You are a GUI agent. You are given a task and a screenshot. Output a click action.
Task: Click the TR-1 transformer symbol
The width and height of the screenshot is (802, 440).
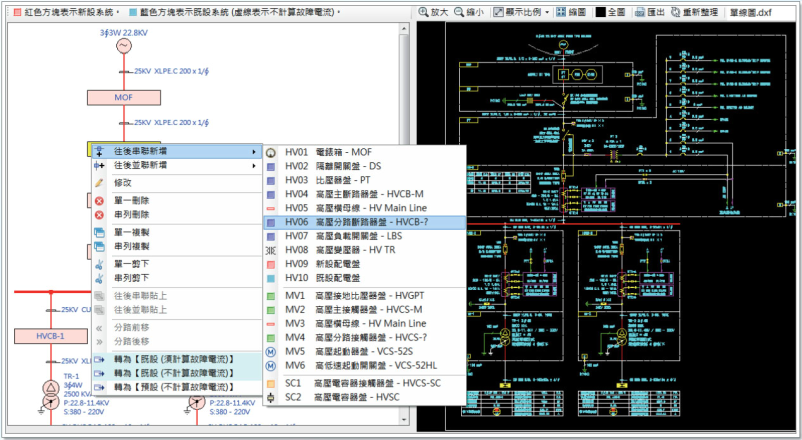[50, 394]
